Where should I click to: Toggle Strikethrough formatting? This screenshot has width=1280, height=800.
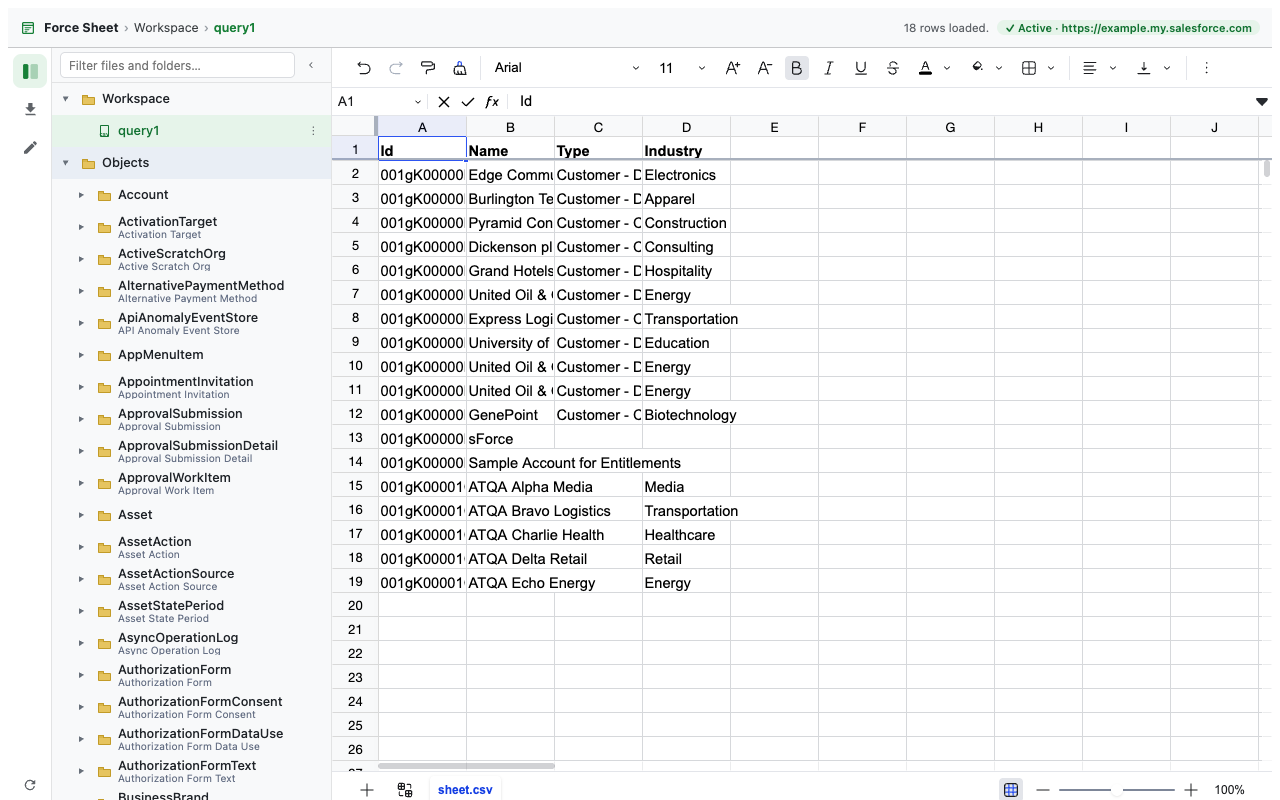893,68
